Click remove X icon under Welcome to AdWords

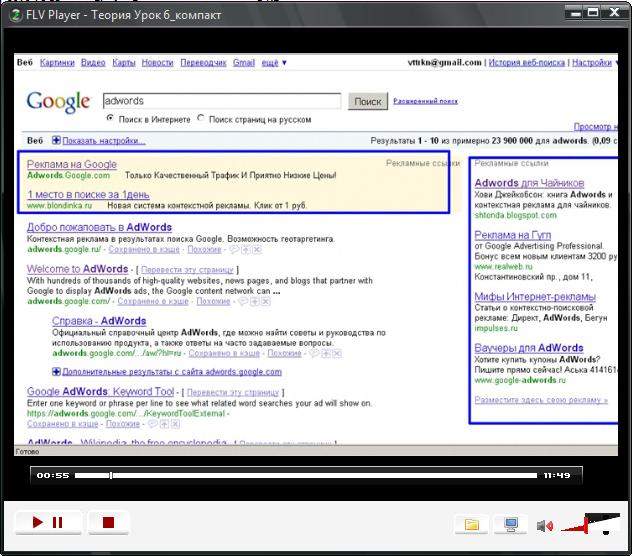(266, 301)
